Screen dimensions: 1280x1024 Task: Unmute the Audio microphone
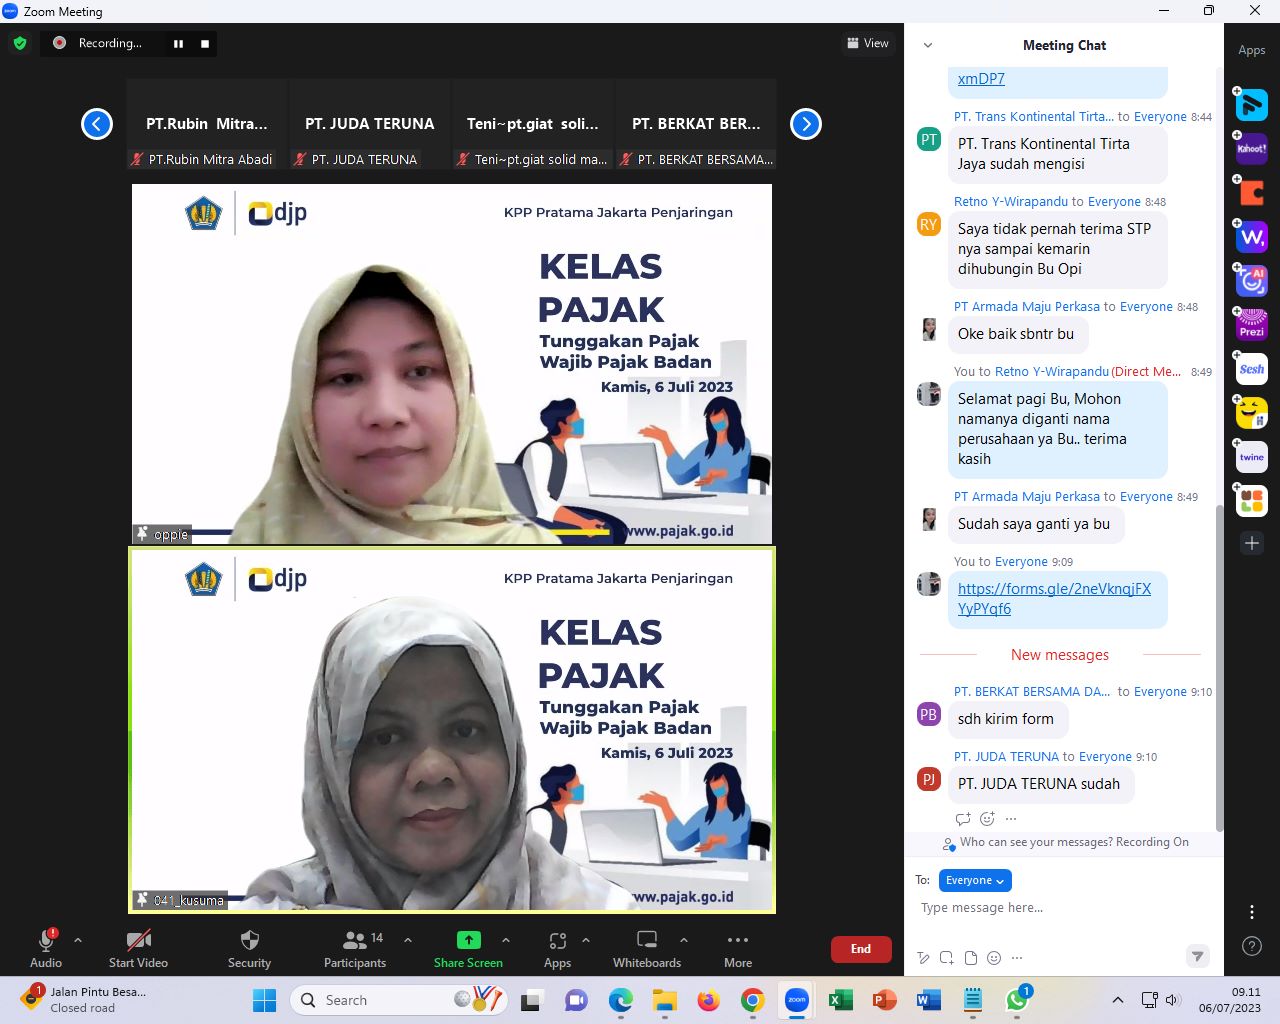(46, 941)
